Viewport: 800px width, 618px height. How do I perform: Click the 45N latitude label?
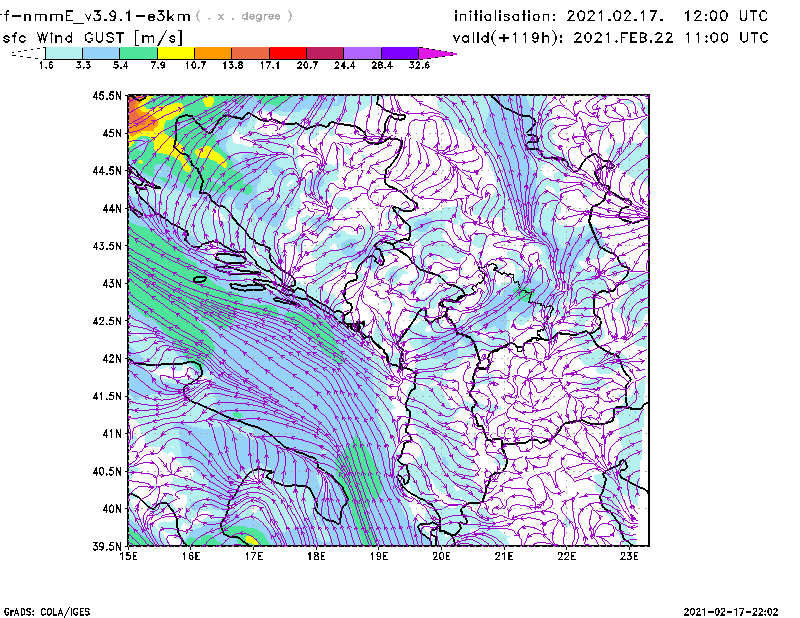[112, 133]
